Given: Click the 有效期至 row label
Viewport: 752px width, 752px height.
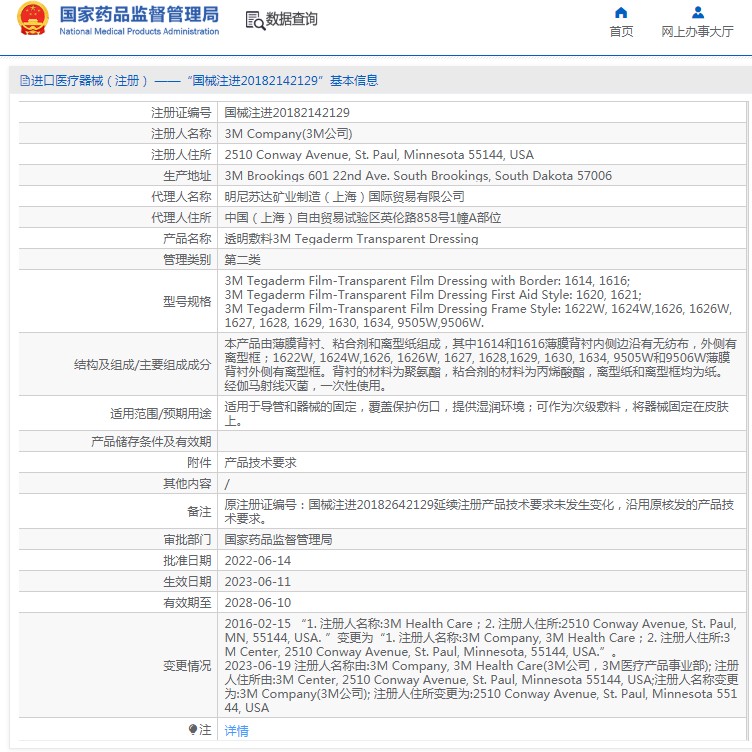Looking at the screenshot, I should [x=187, y=603].
